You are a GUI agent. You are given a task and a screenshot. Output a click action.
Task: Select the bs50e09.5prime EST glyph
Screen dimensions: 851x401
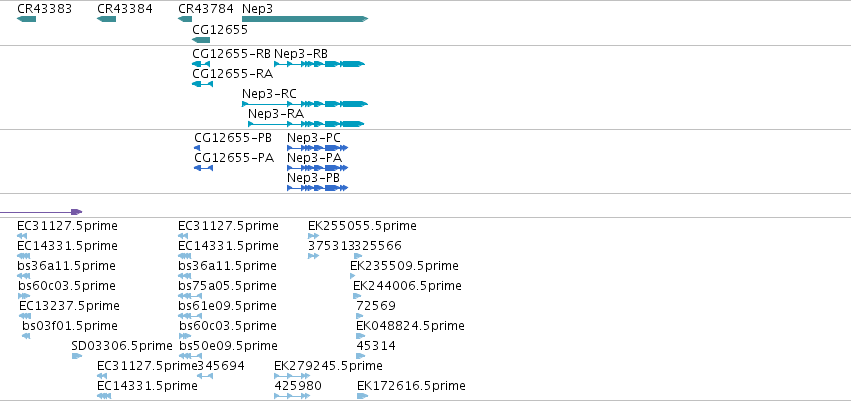point(190,356)
